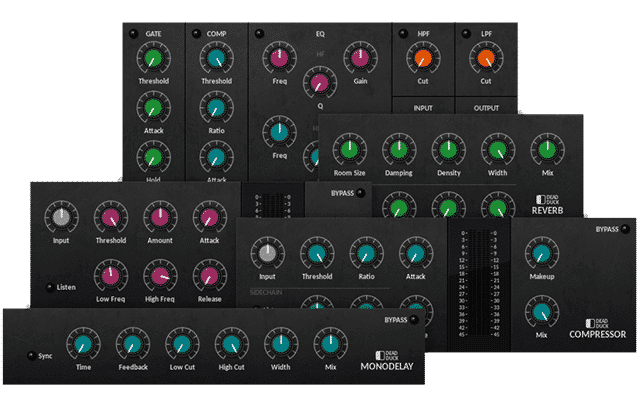This screenshot has height=400, width=640.
Task: Click the teal EQ Freq knob
Action: pos(280,132)
